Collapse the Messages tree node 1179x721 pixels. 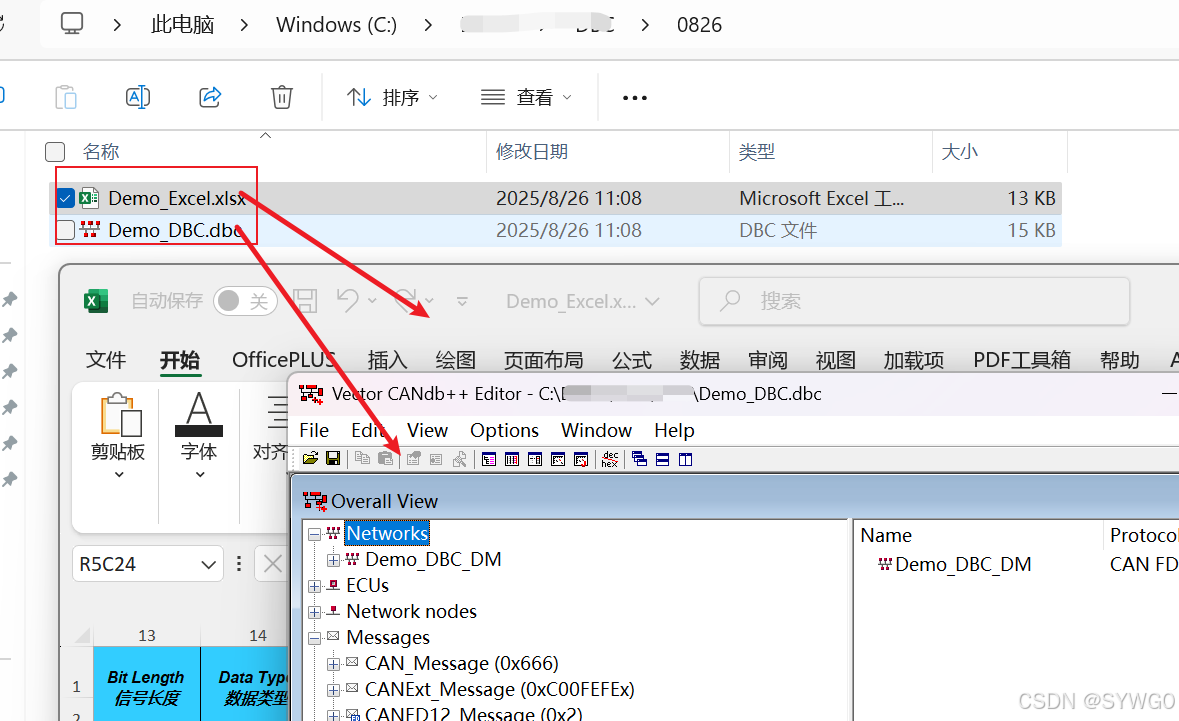tap(314, 638)
